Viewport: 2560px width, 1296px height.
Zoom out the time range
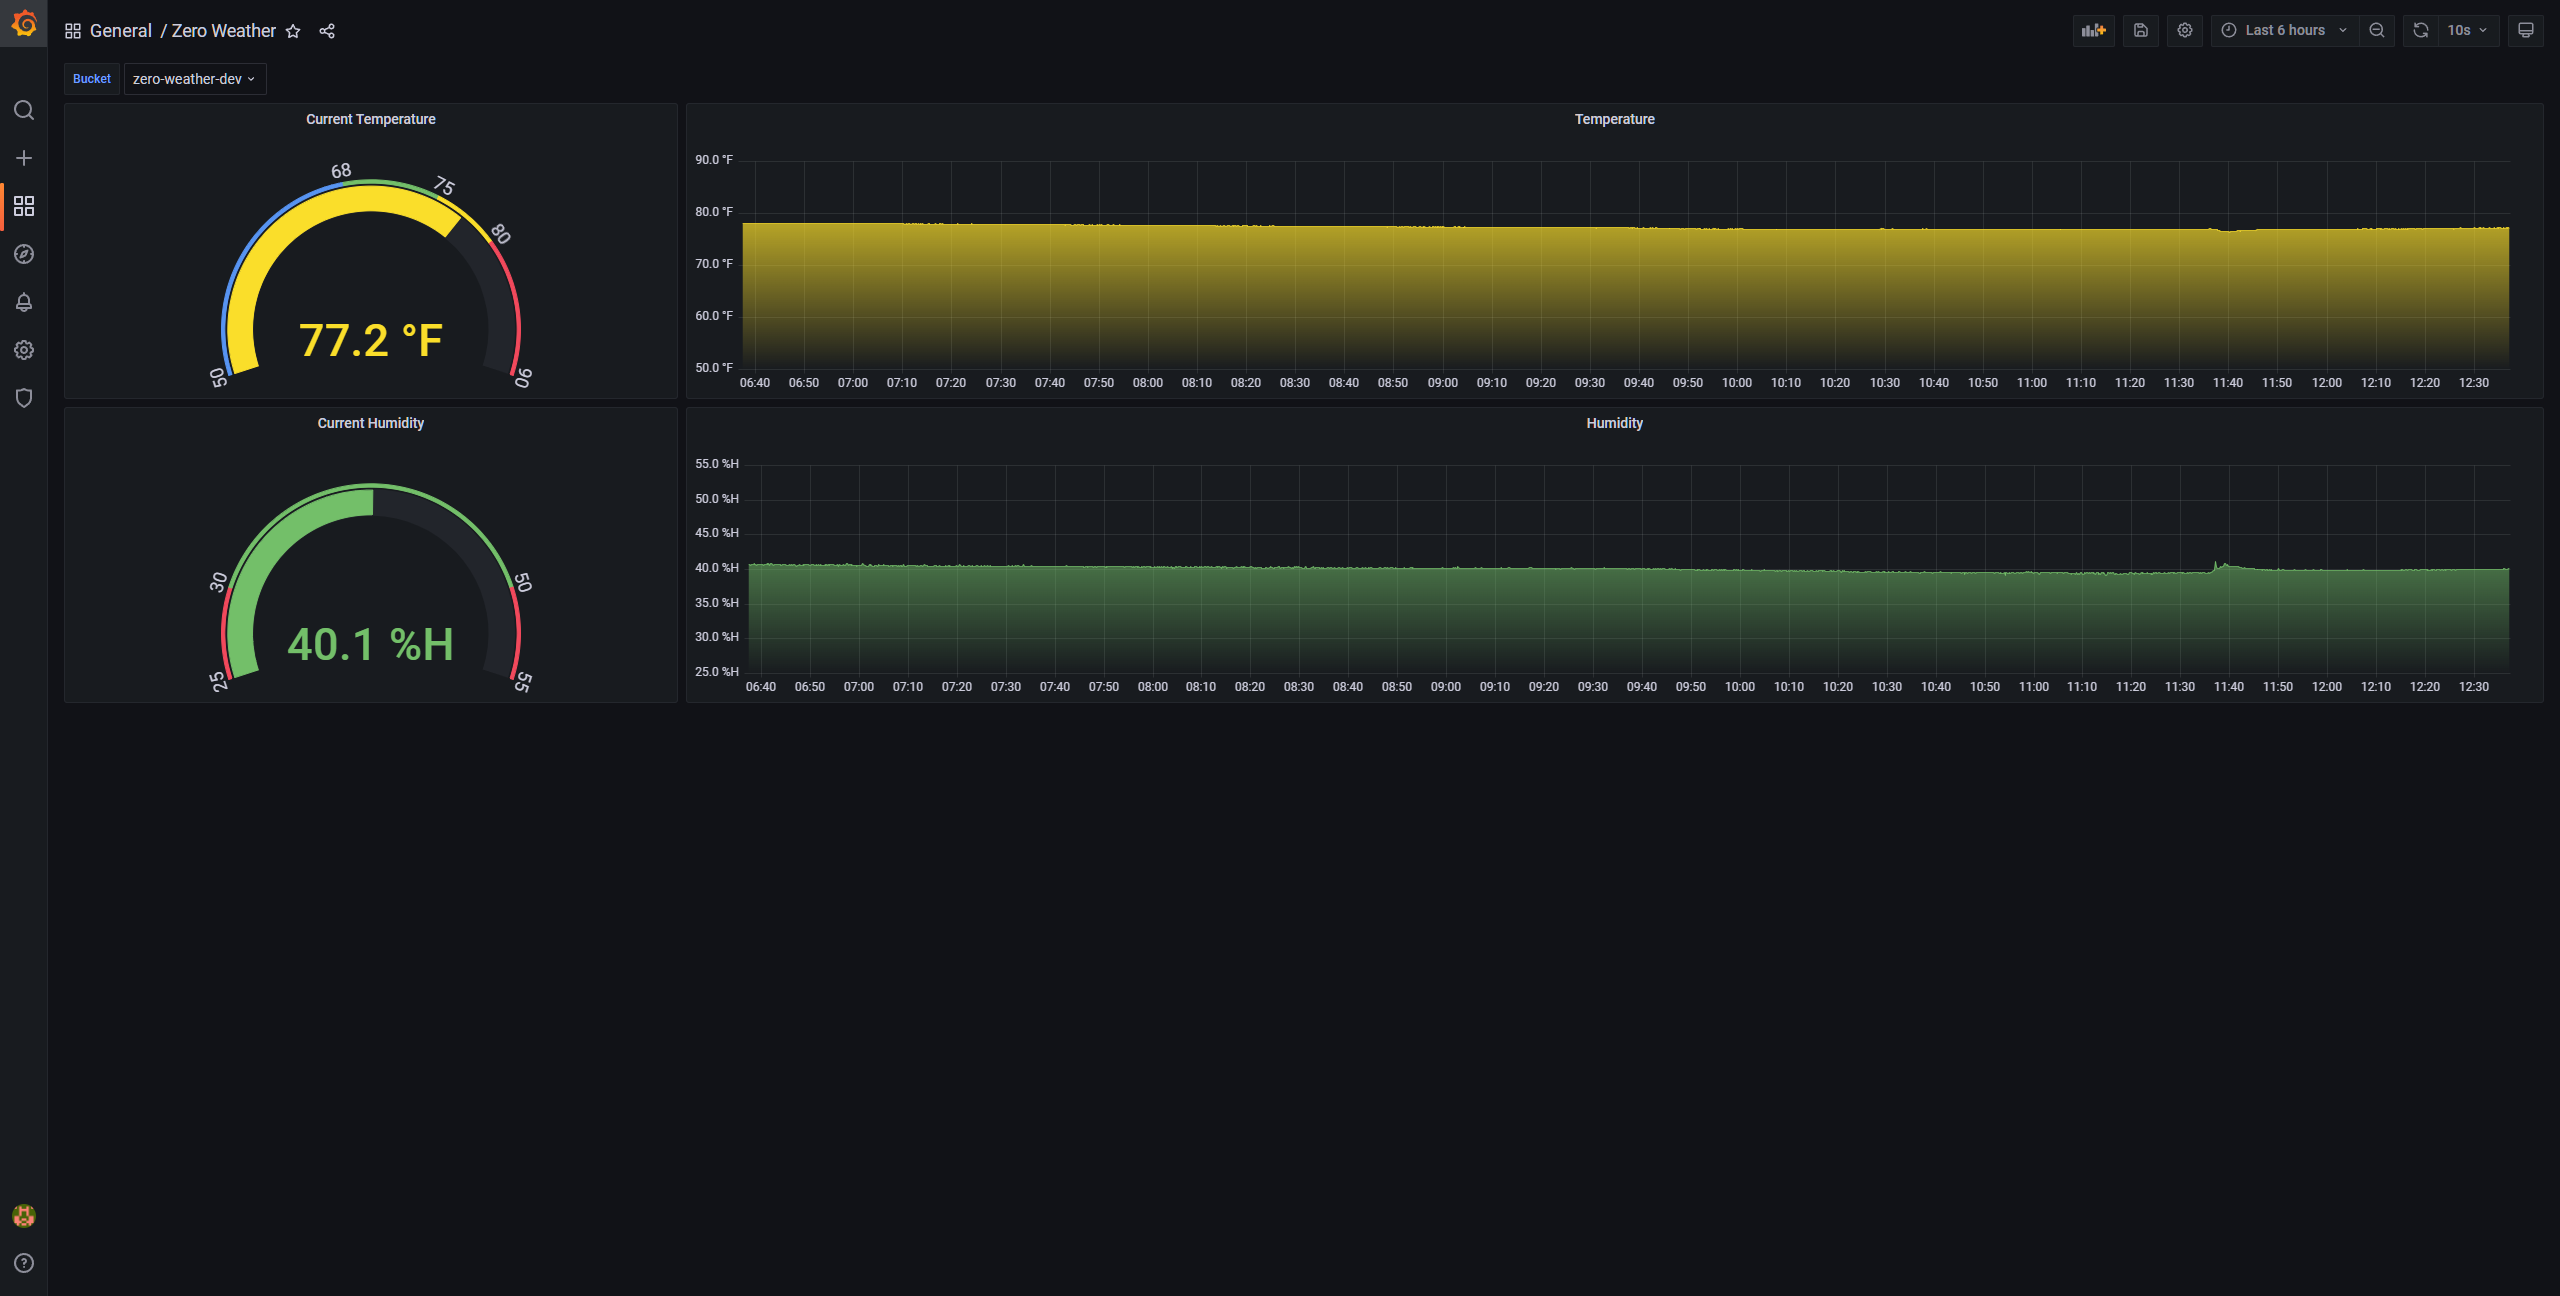2377,30
